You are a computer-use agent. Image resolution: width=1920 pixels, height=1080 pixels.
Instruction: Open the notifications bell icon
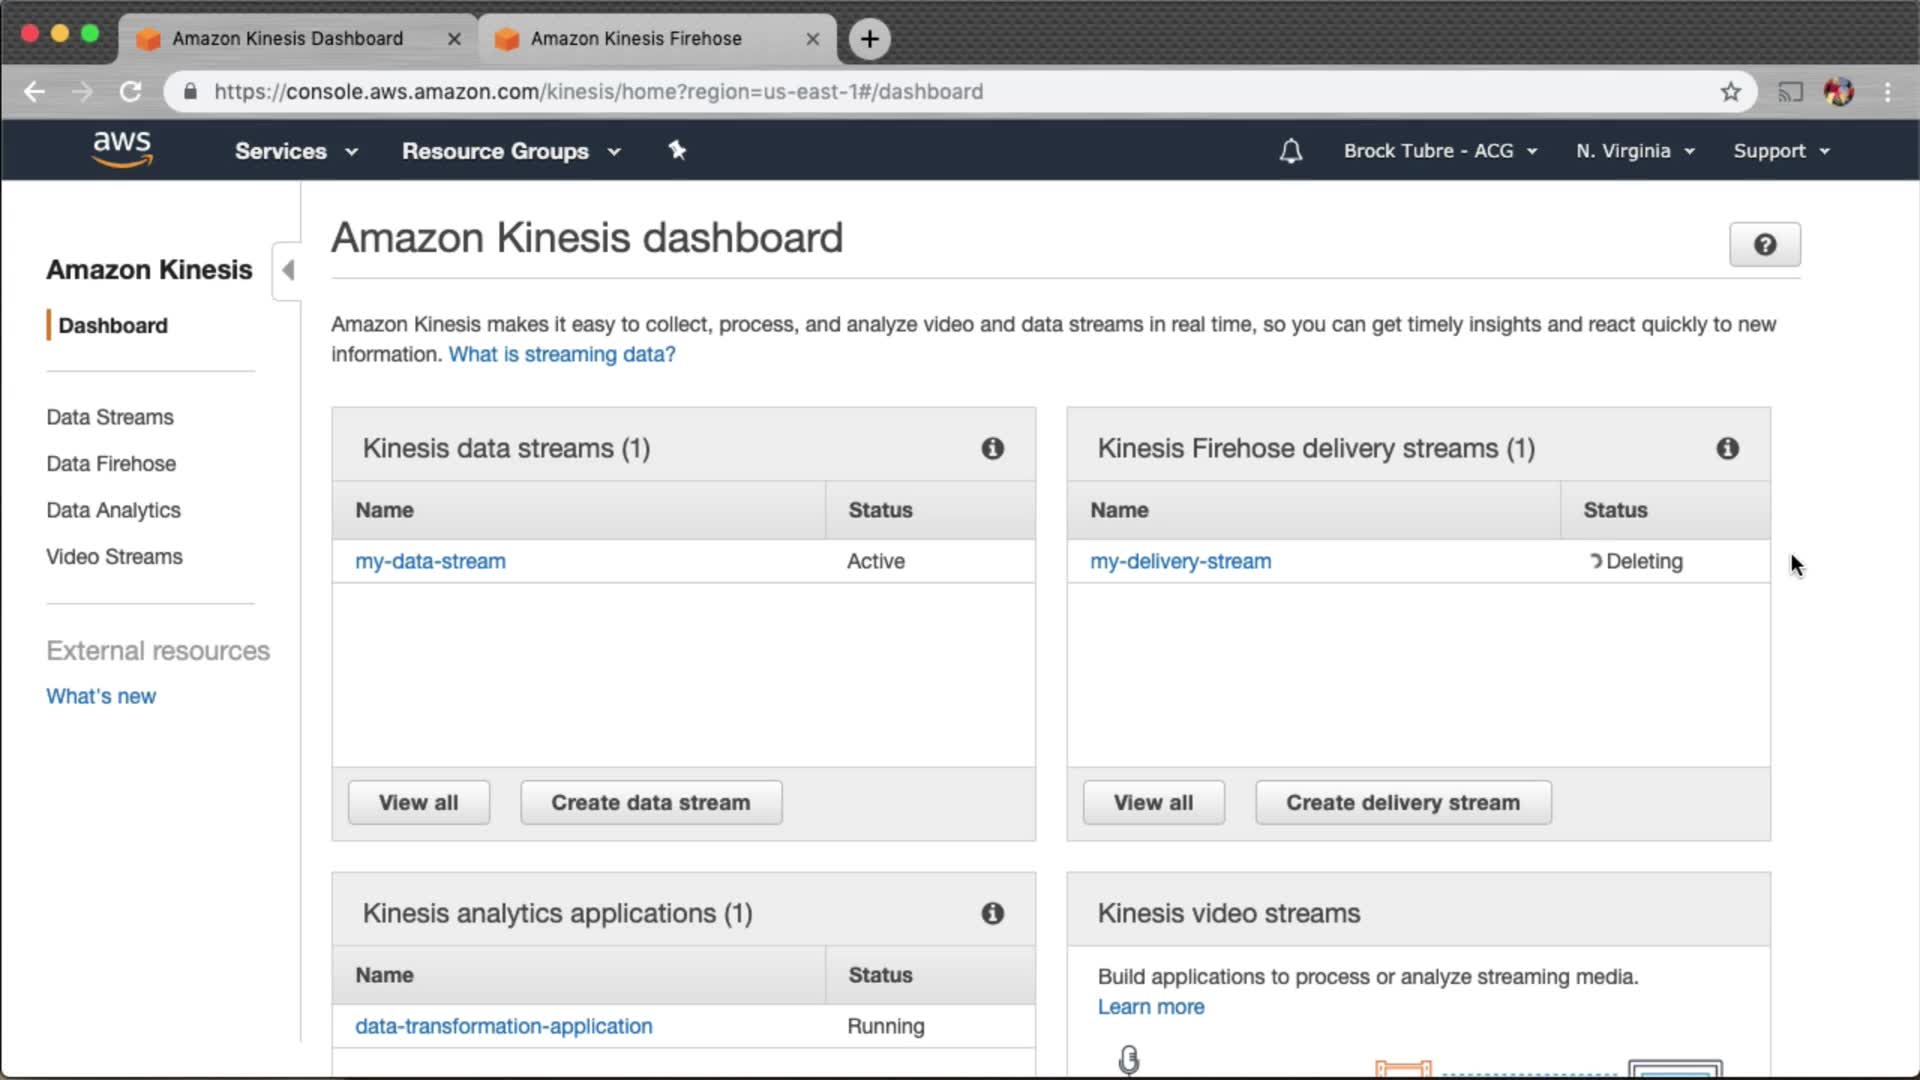click(1290, 151)
